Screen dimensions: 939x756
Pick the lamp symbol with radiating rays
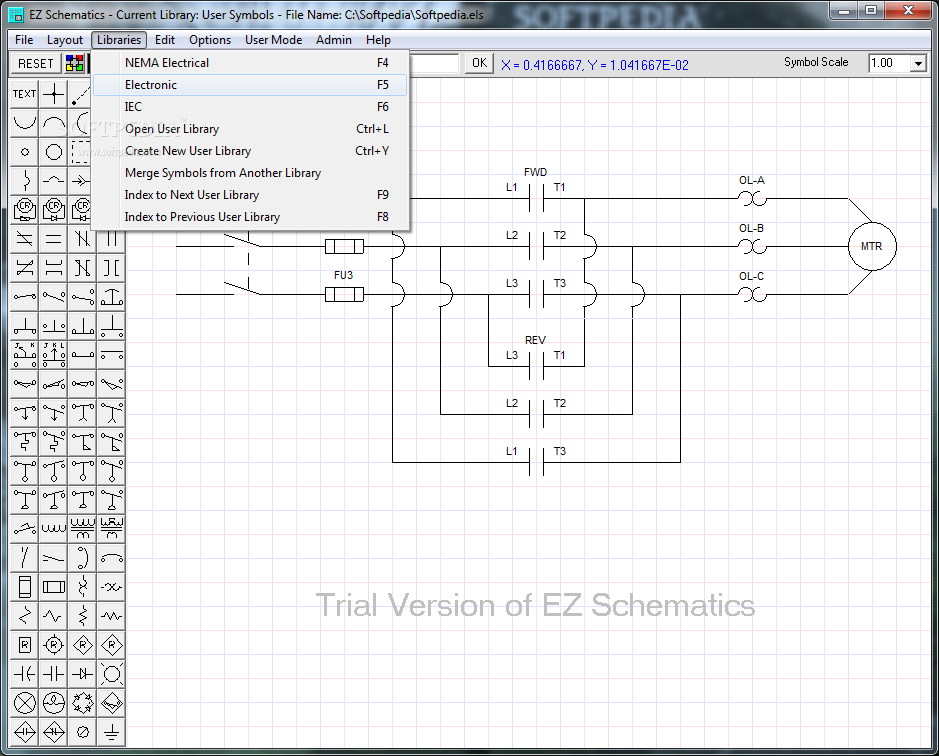coord(111,675)
